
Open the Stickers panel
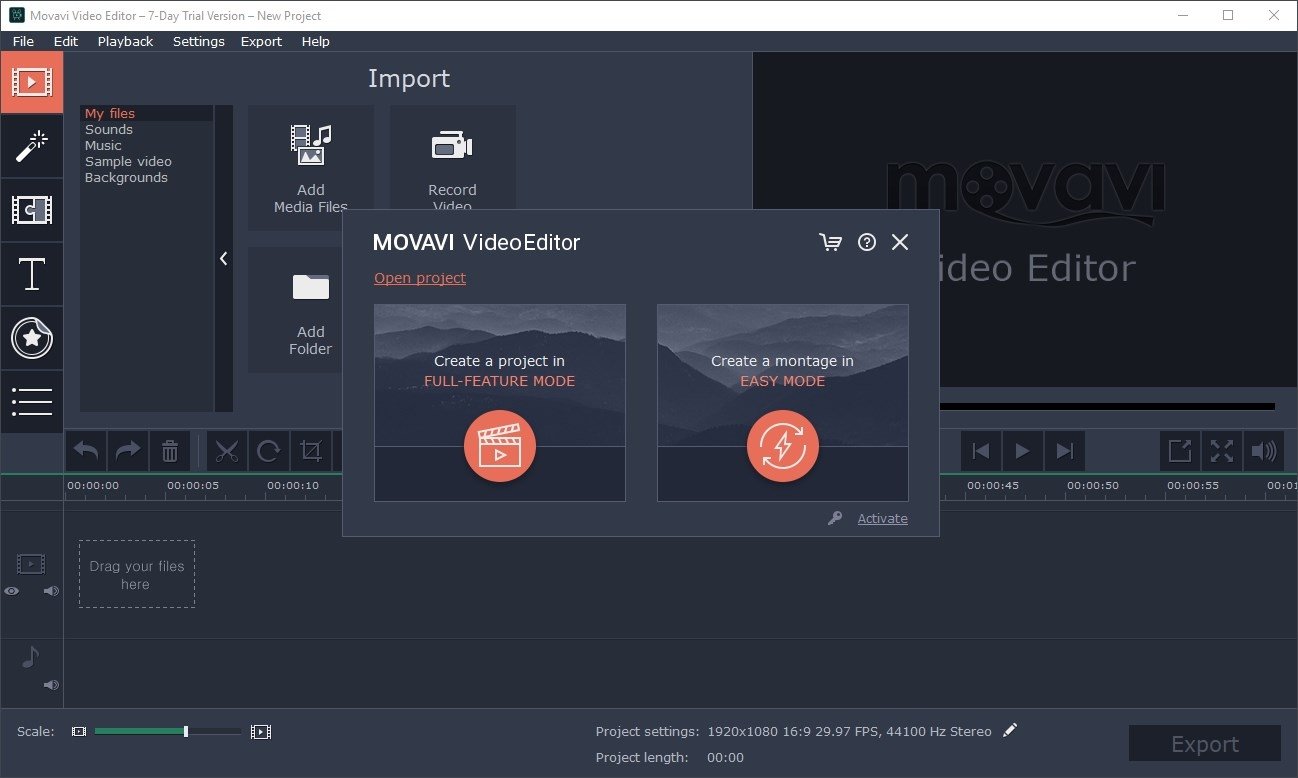click(32, 338)
